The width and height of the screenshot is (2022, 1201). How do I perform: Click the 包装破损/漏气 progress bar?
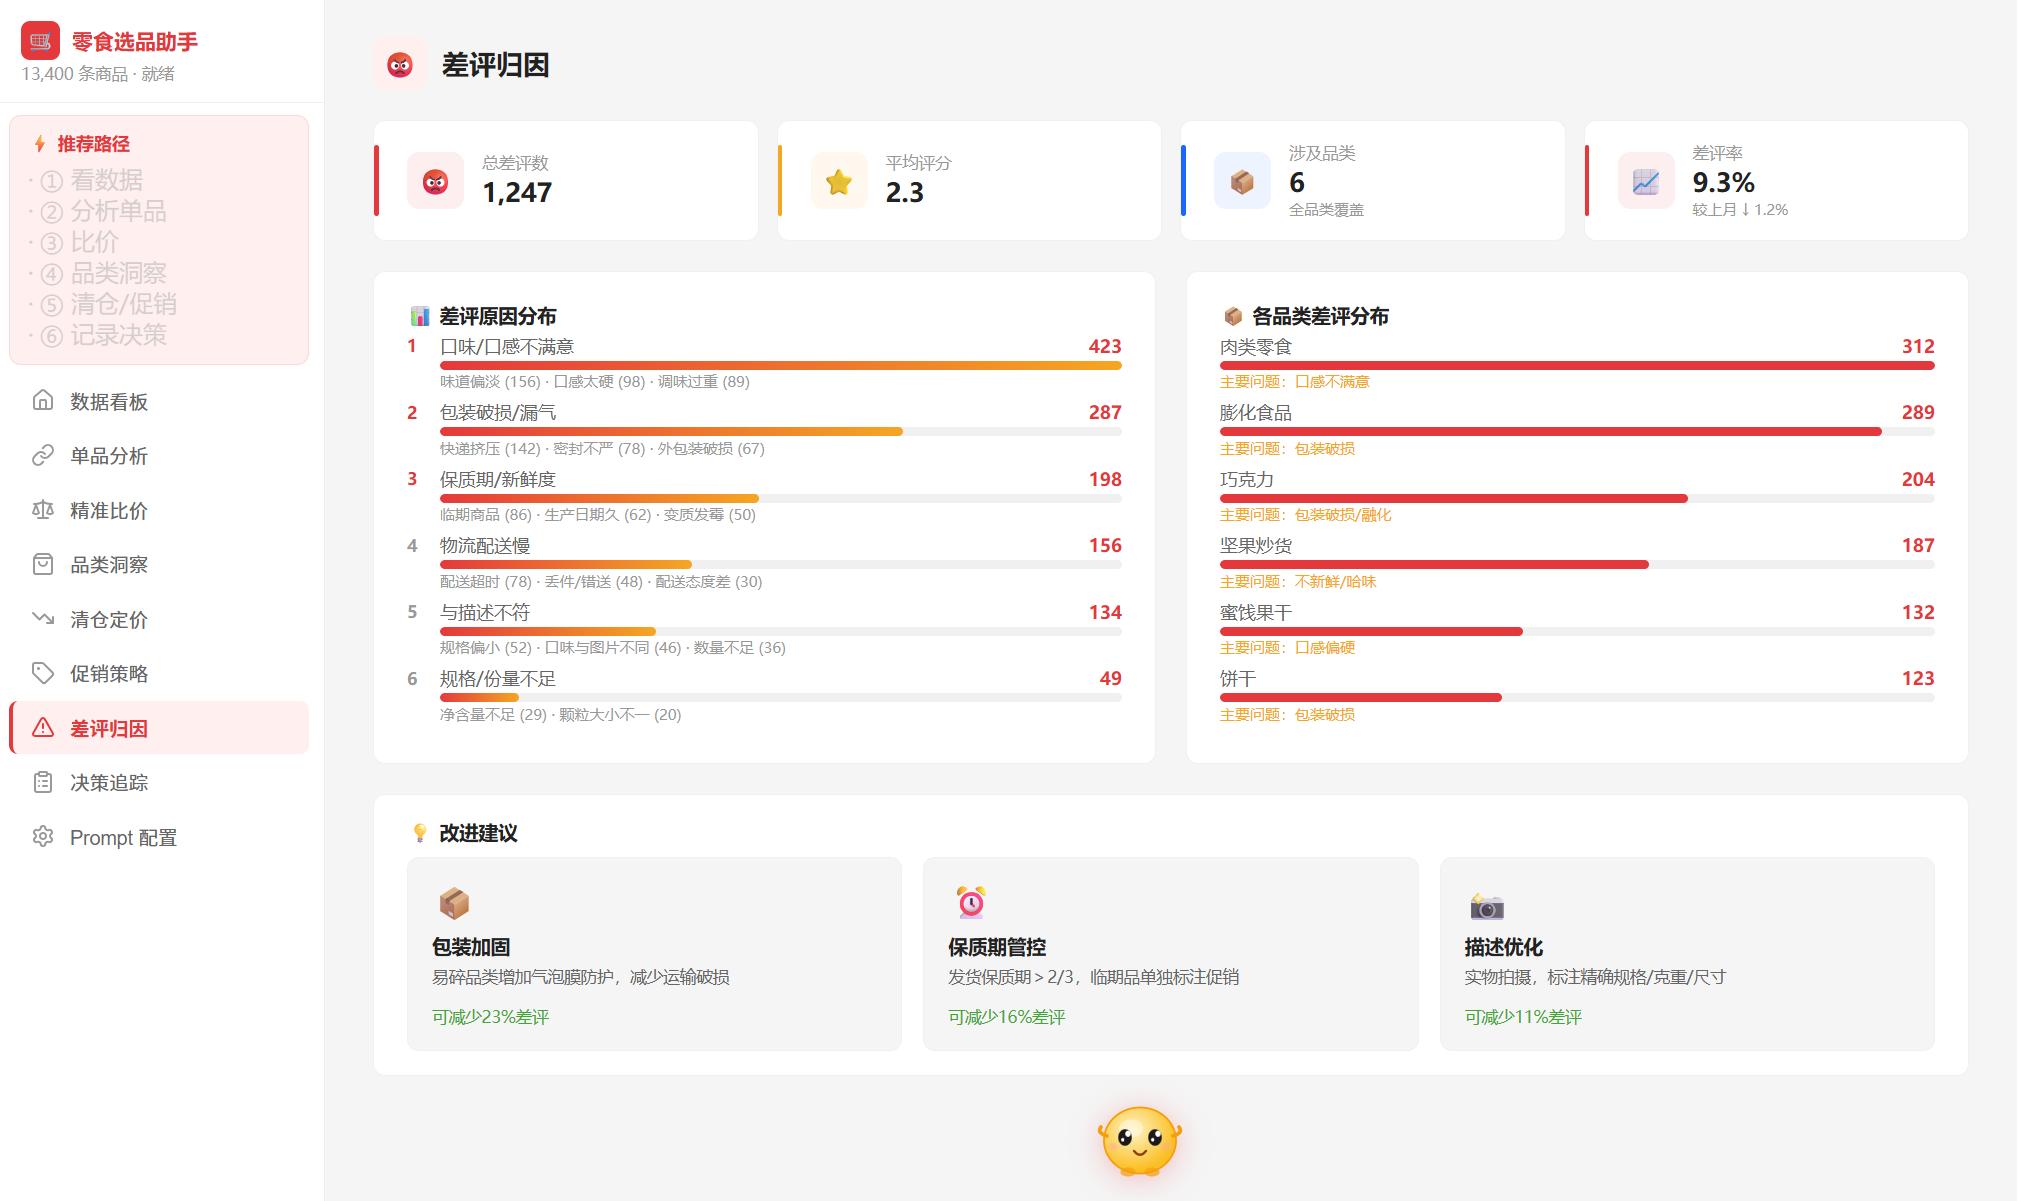click(x=781, y=432)
